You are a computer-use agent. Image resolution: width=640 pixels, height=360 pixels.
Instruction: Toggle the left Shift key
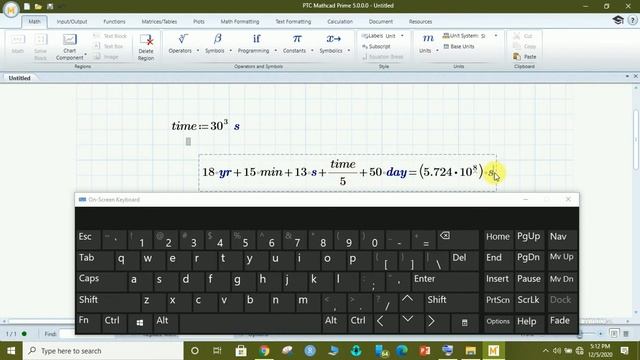[x=108, y=302]
